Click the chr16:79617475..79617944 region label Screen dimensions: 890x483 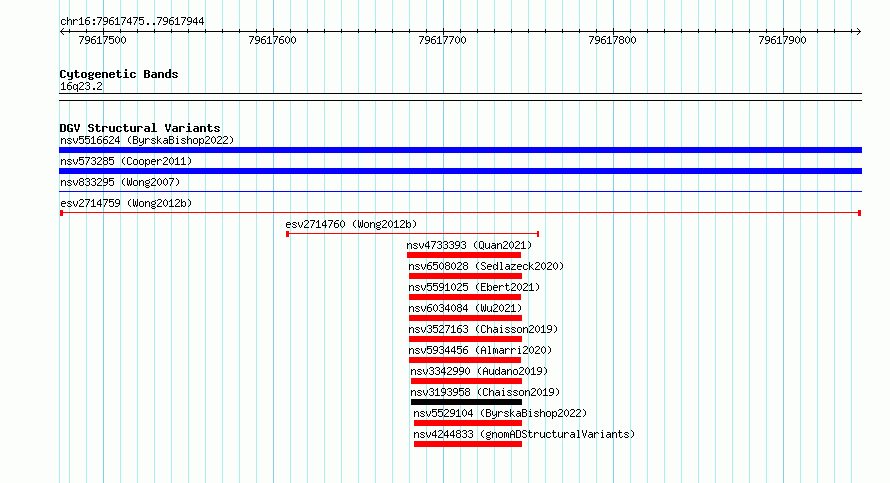point(132,21)
